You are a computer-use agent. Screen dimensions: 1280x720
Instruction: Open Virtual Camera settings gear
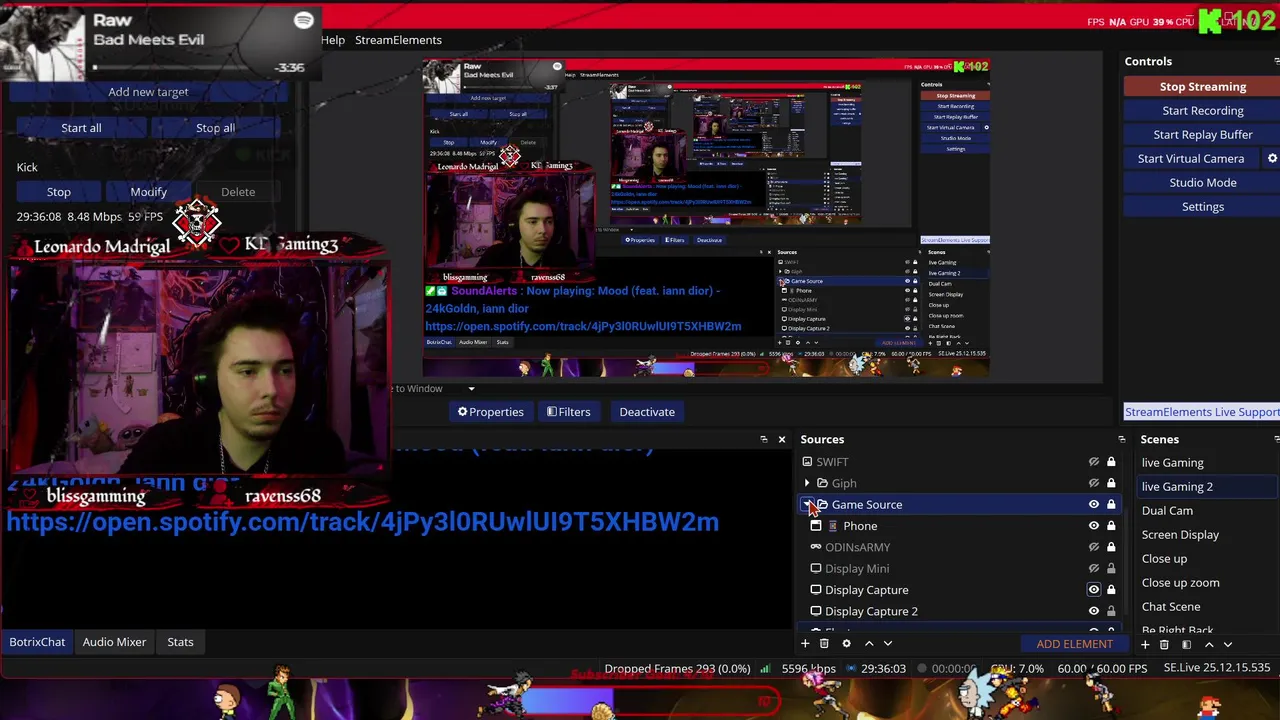(x=1272, y=158)
